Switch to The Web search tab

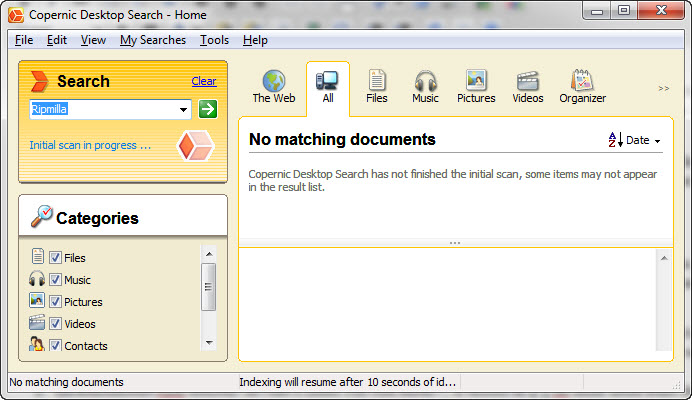(x=274, y=87)
